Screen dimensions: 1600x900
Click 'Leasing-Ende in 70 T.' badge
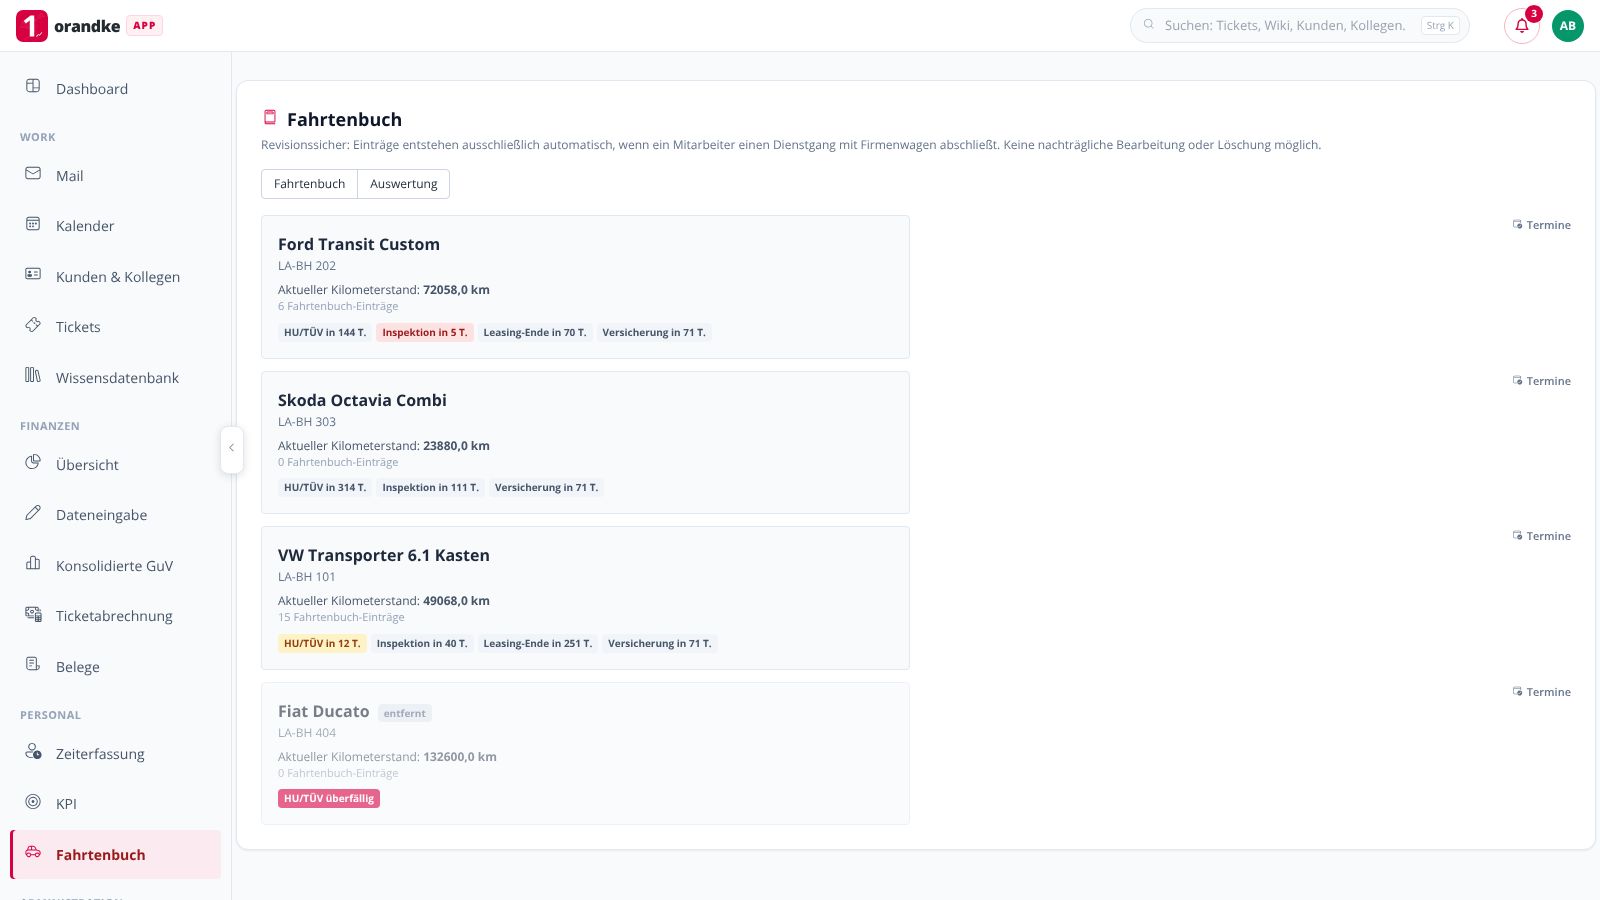[x=535, y=333]
